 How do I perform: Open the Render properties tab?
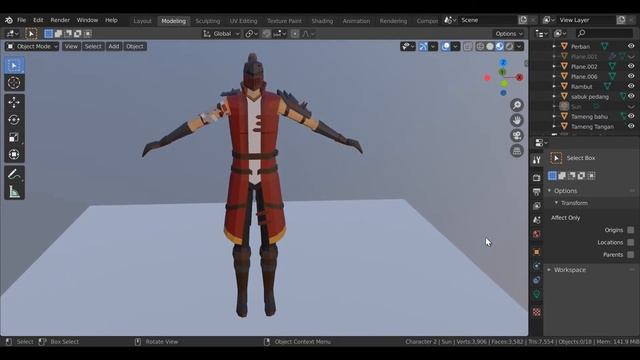(x=537, y=178)
